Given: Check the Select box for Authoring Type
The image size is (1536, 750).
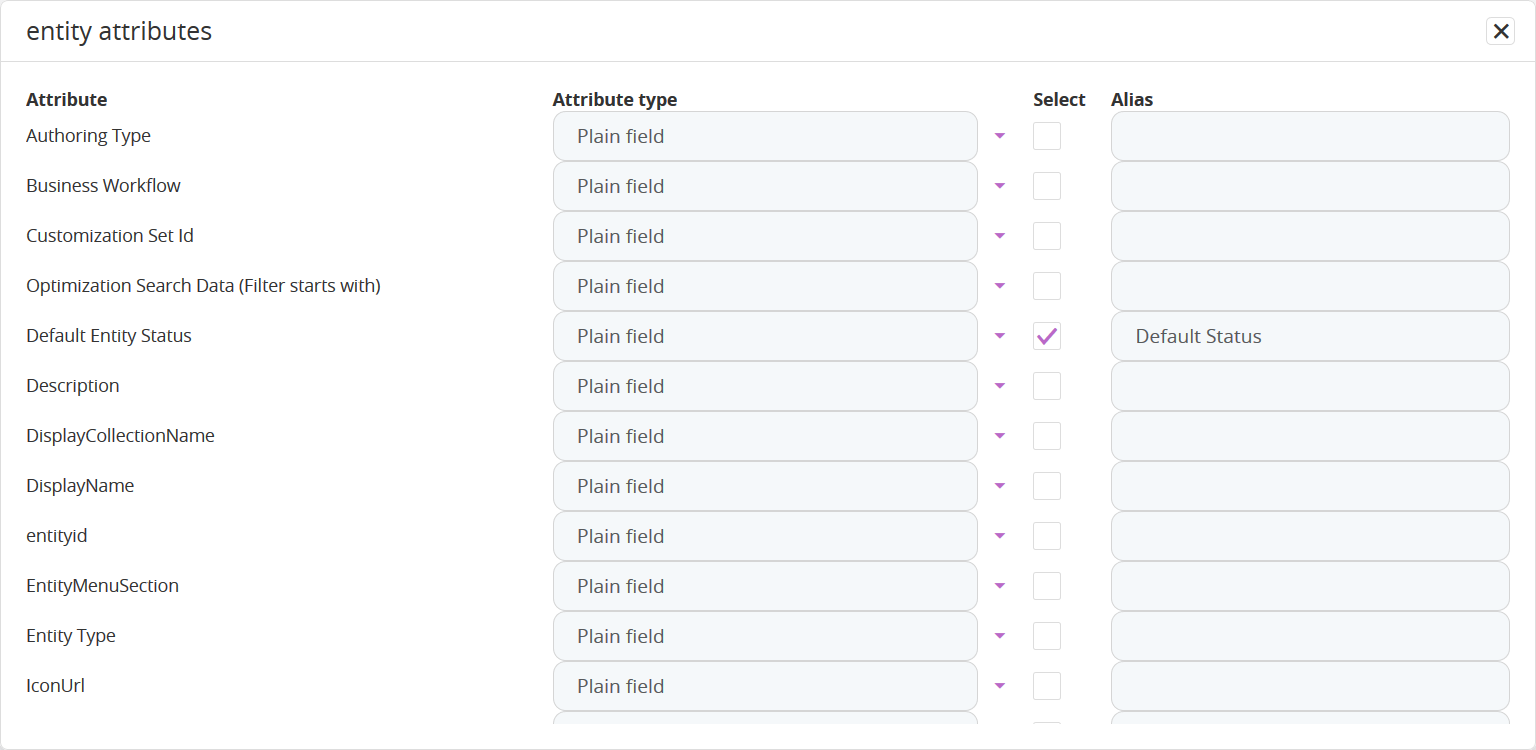Looking at the screenshot, I should 1046,136.
